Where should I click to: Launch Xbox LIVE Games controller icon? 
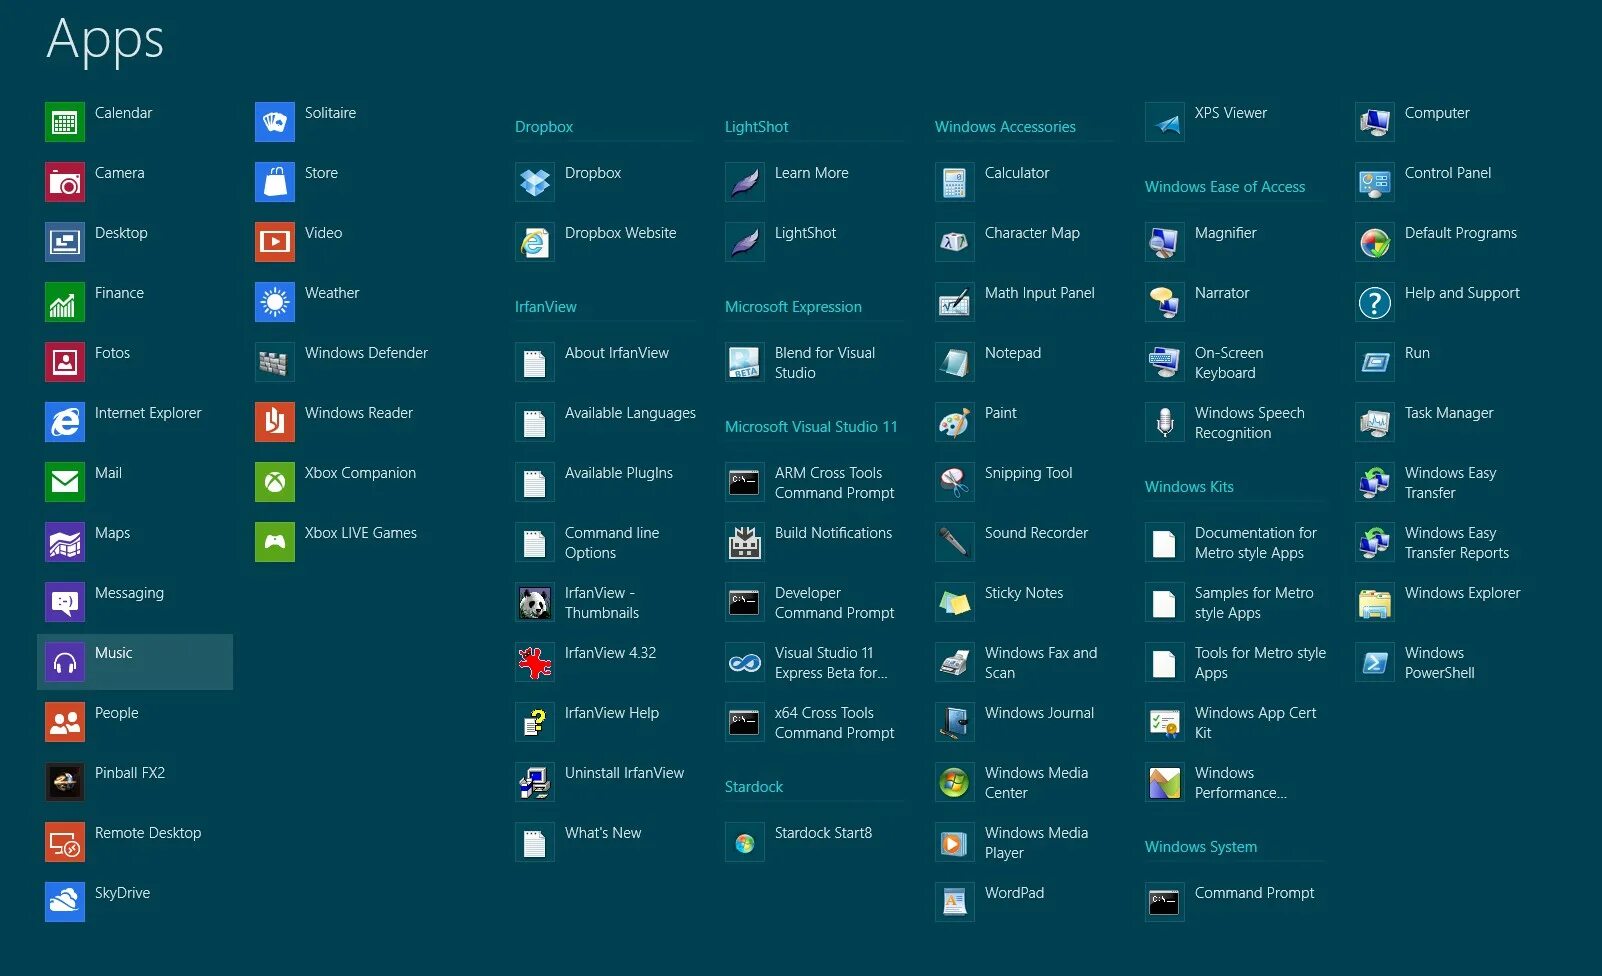point(275,542)
